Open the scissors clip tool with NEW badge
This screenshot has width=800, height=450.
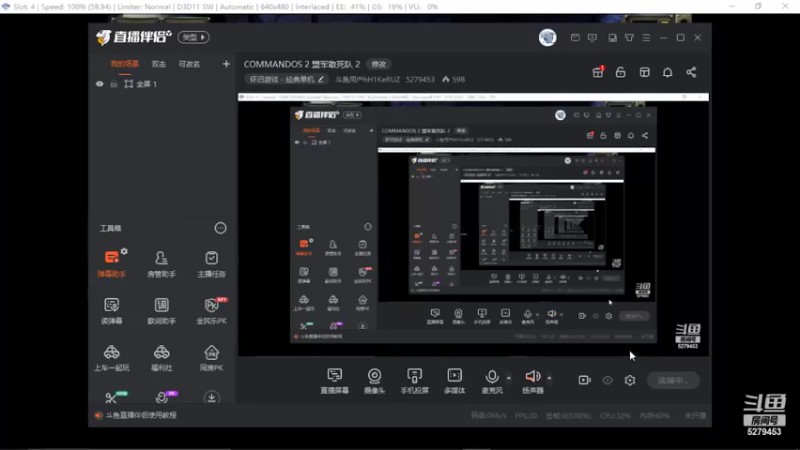pos(113,397)
